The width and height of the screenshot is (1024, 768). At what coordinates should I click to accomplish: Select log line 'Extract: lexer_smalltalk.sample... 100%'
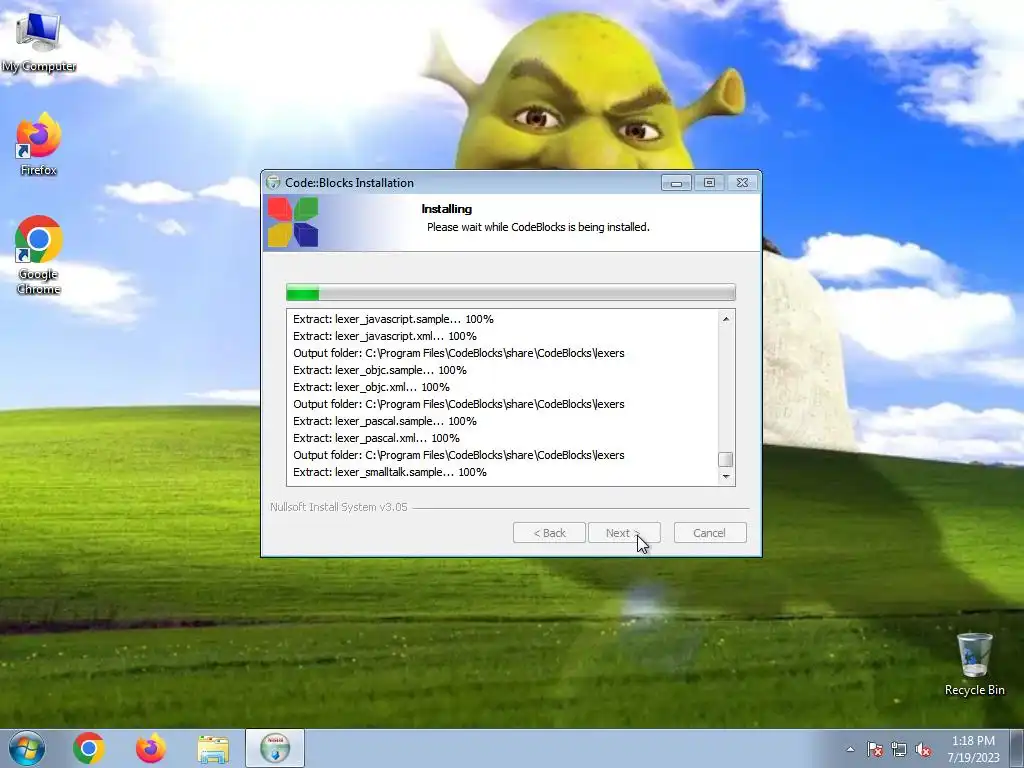(390, 472)
